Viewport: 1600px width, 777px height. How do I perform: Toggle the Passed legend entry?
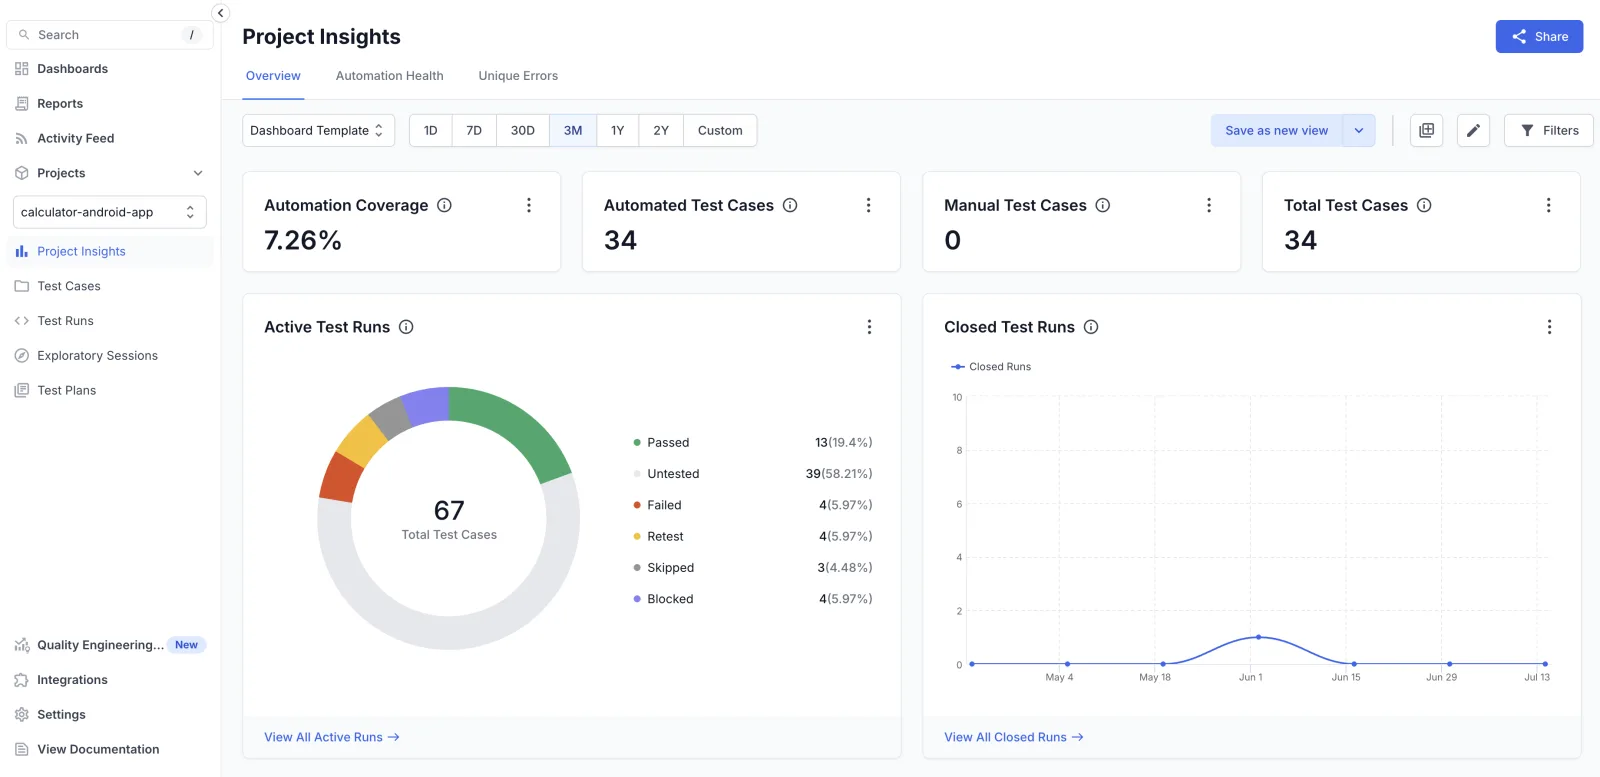661,442
